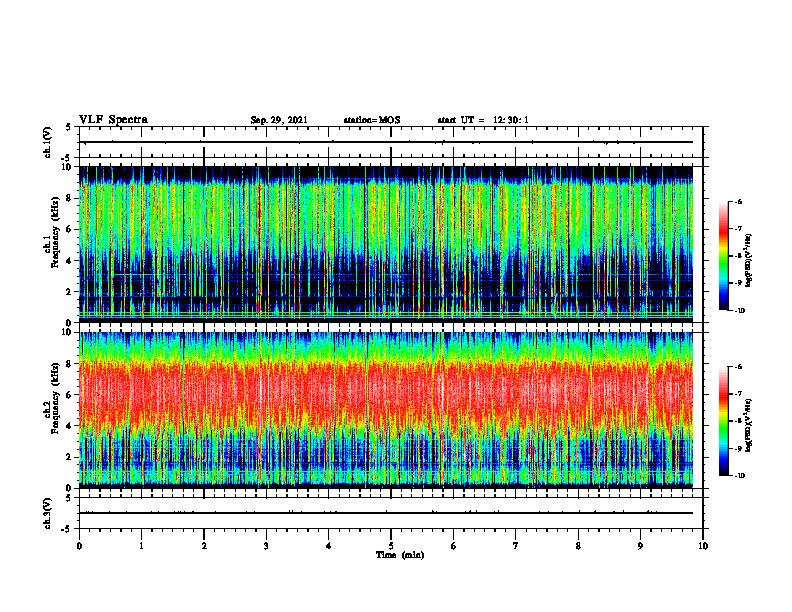Select the "station=MOS" header text
Viewport: 792px width, 612px height.
pos(372,120)
